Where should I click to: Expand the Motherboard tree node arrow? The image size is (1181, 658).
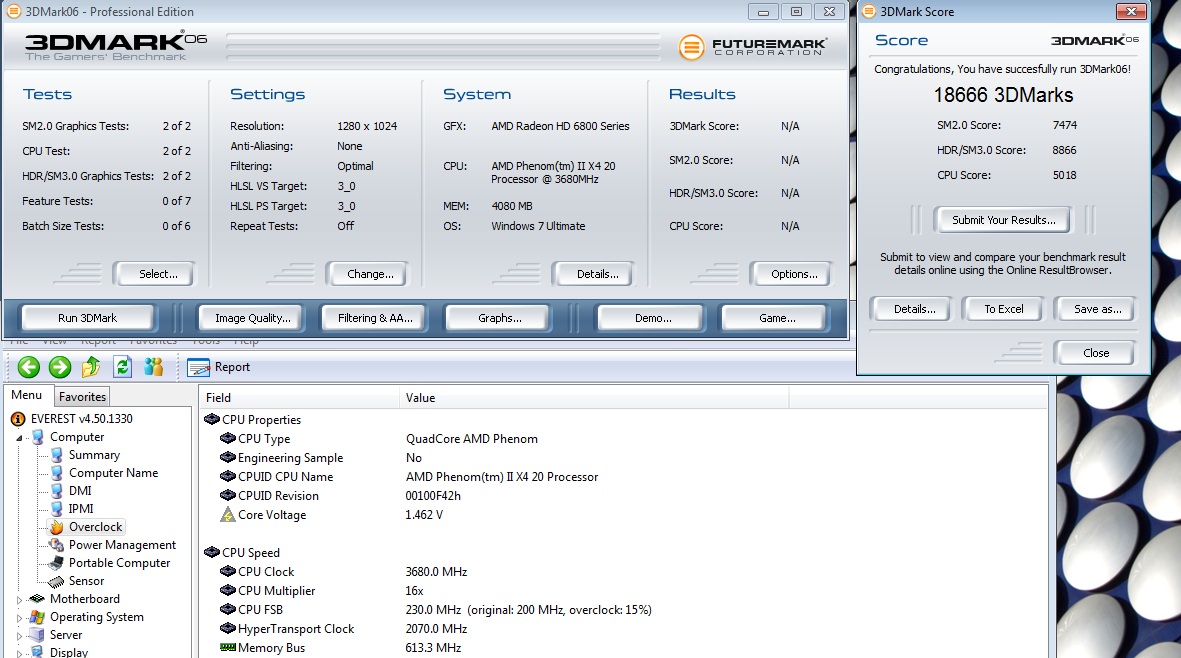(20, 599)
